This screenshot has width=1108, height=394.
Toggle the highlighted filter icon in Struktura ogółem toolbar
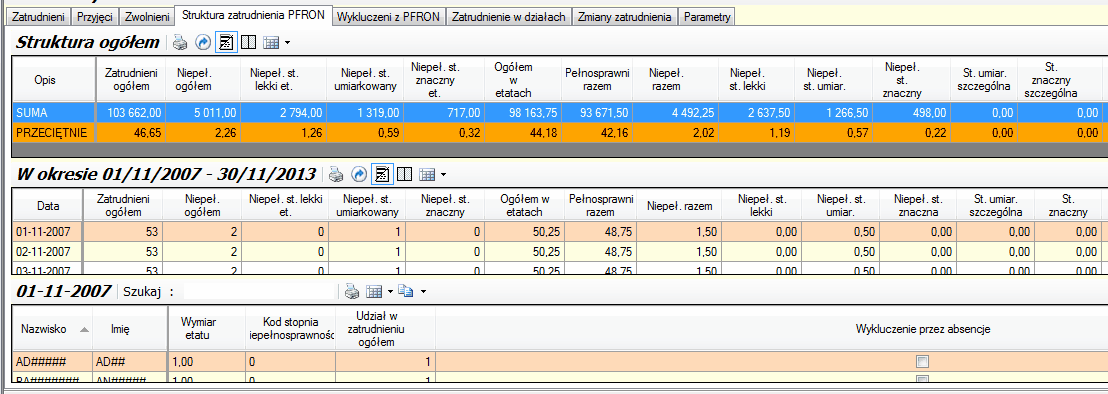[225, 43]
